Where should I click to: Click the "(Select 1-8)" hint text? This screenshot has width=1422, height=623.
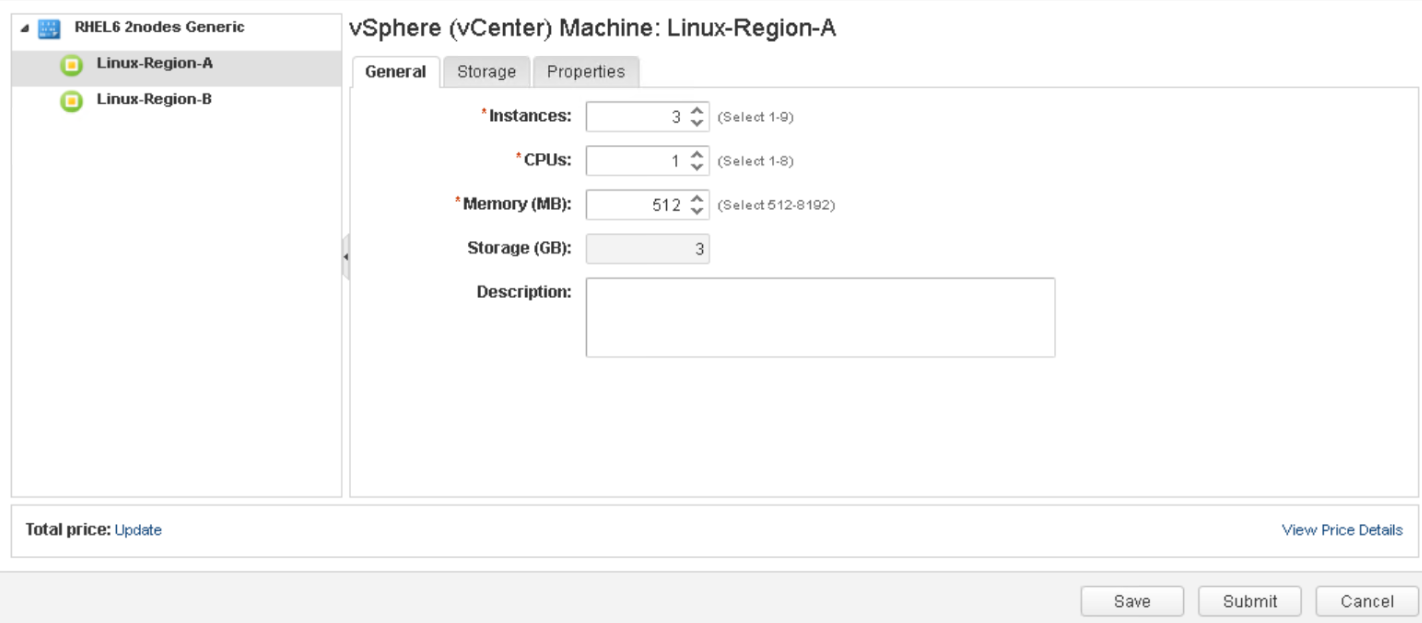click(x=756, y=161)
